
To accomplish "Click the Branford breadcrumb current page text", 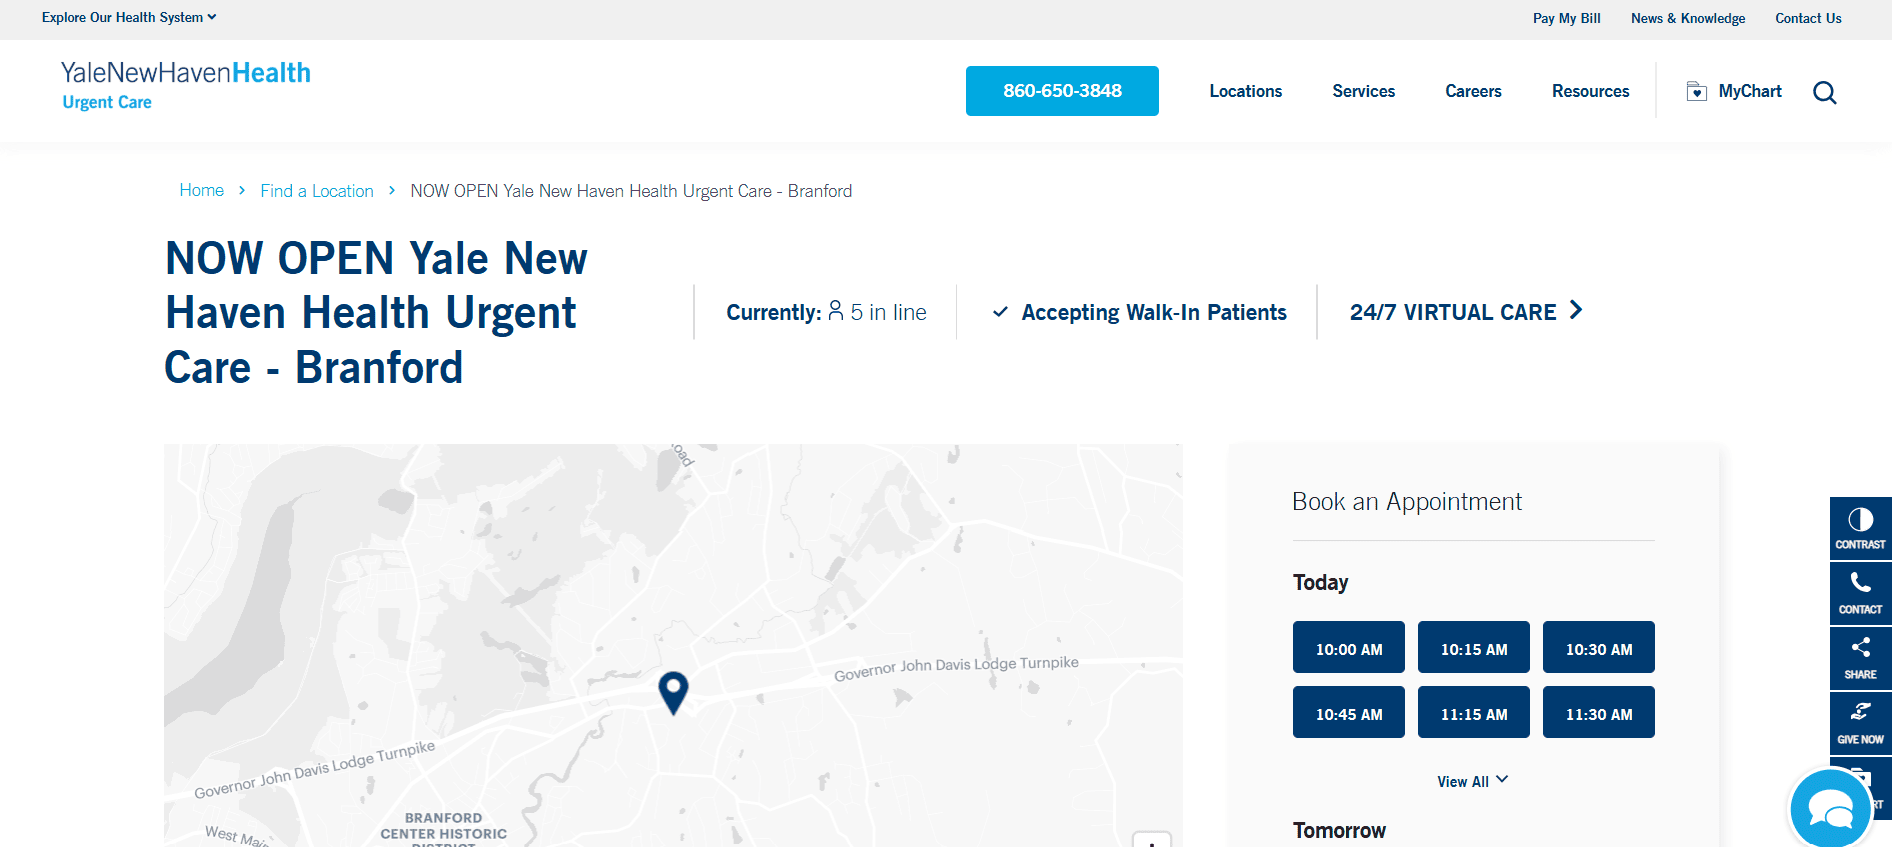I will pyautogui.click(x=631, y=191).
